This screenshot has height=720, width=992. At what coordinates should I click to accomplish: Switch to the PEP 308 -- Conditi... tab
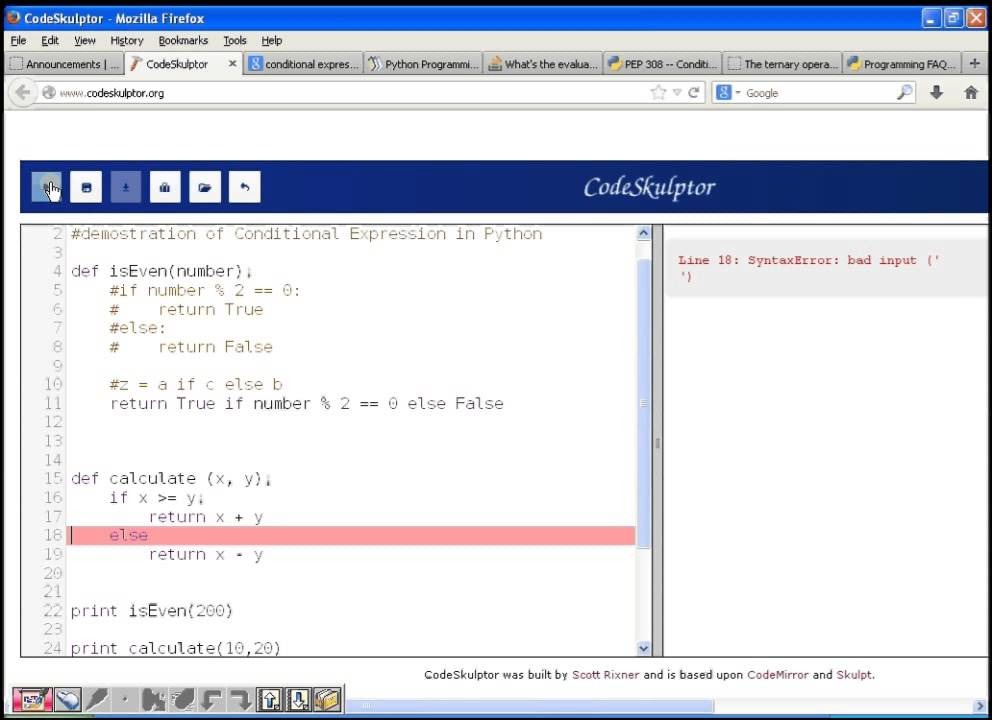(662, 64)
